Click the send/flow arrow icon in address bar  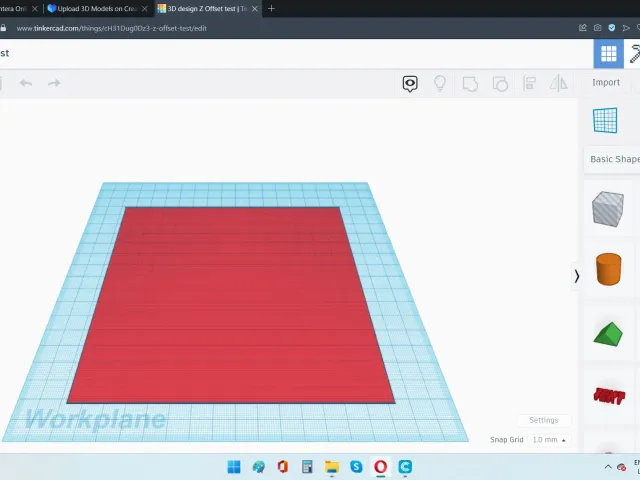coord(626,28)
